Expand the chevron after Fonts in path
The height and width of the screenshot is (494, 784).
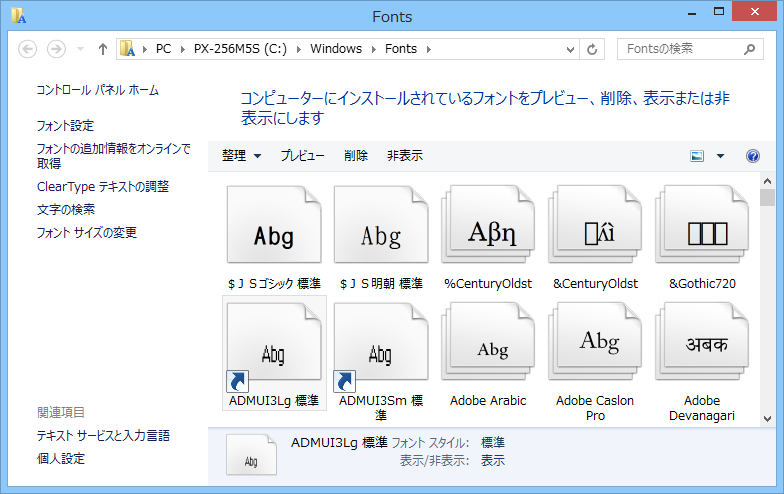pyautogui.click(x=428, y=49)
